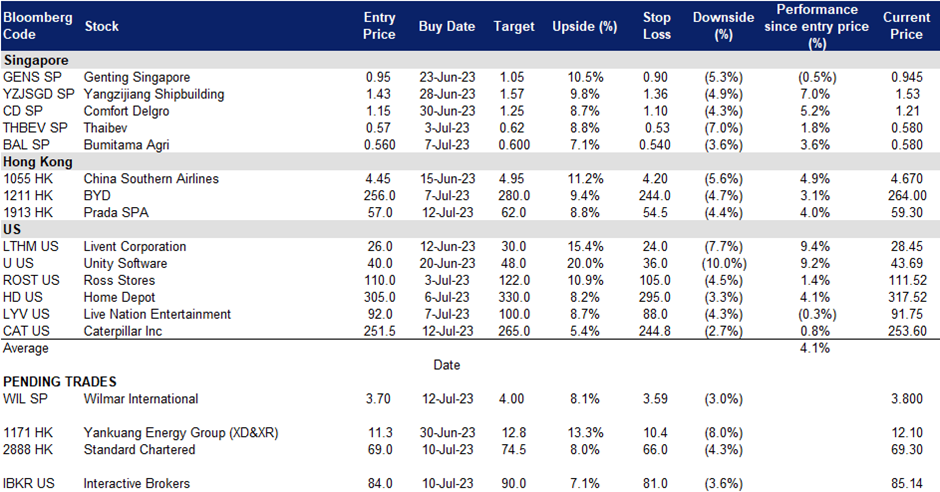This screenshot has width=940, height=492.
Task: Click the PENDING TRADES heading
Action: coord(59,382)
